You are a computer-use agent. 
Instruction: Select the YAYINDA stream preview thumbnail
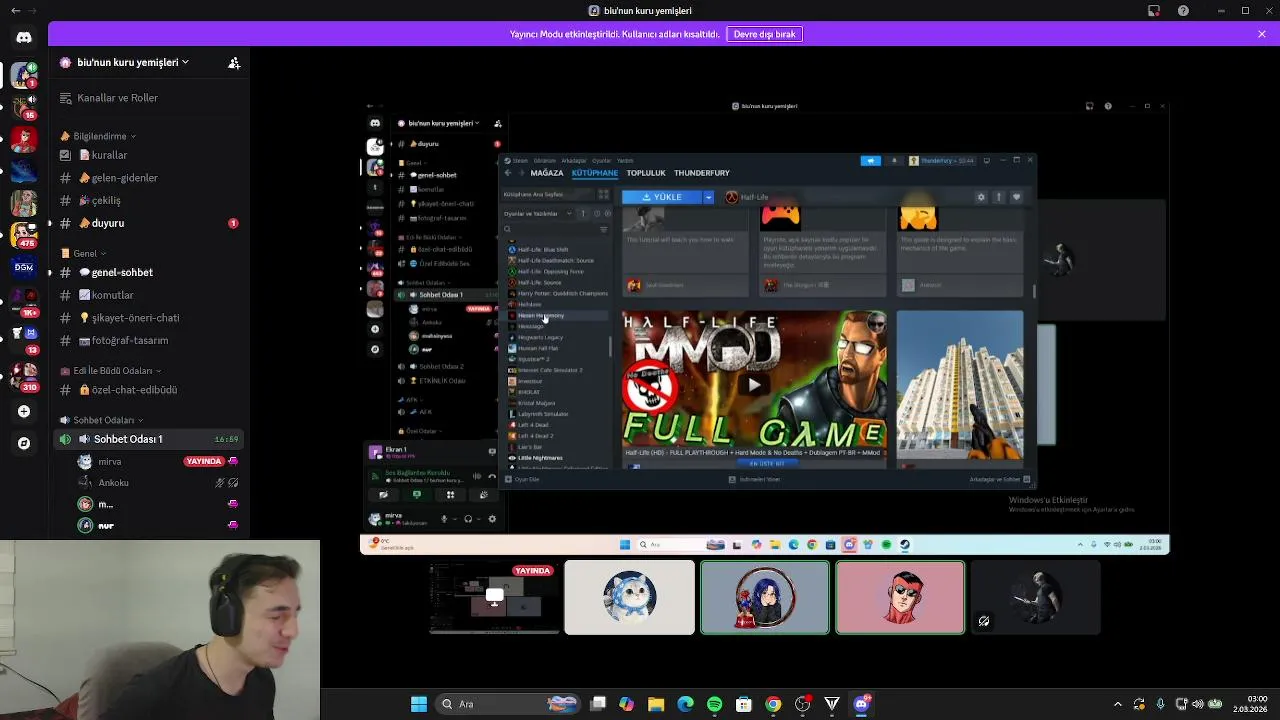click(494, 597)
